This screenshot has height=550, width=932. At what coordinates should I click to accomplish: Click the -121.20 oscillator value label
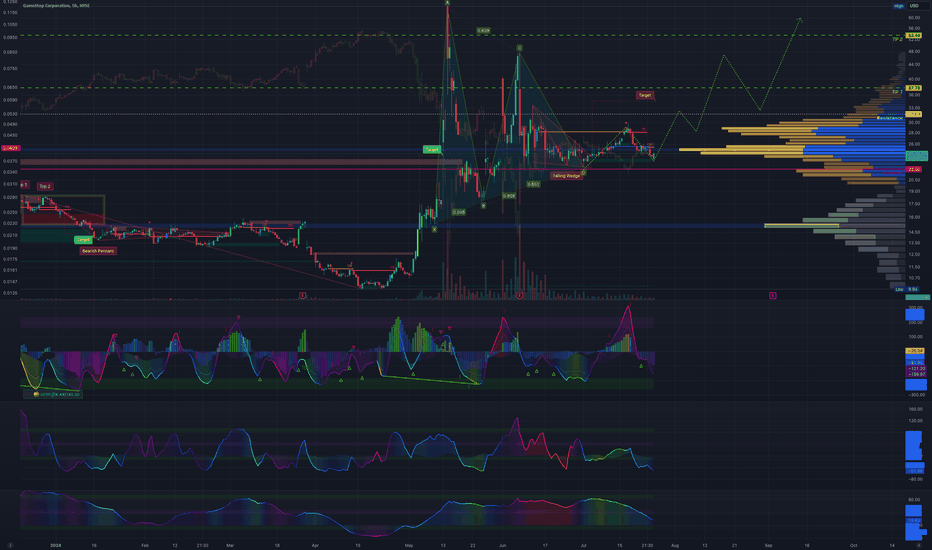pyautogui.click(x=915, y=369)
